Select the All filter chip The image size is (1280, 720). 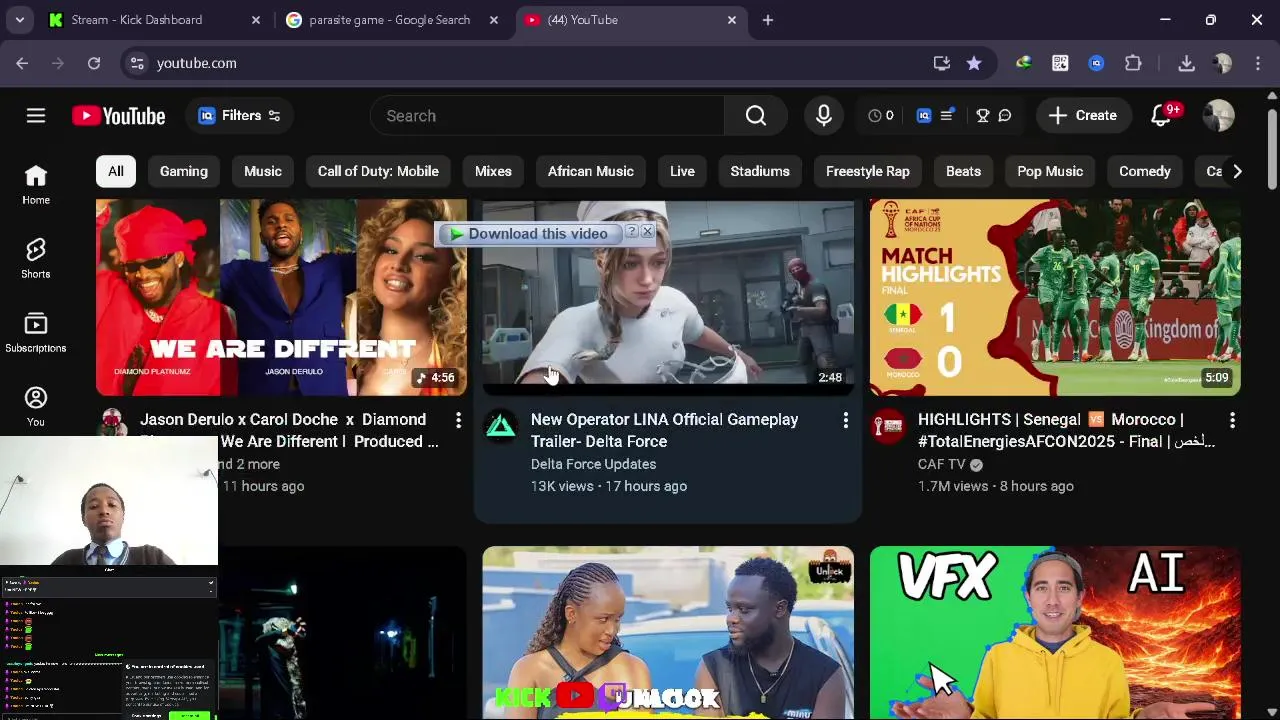[116, 171]
